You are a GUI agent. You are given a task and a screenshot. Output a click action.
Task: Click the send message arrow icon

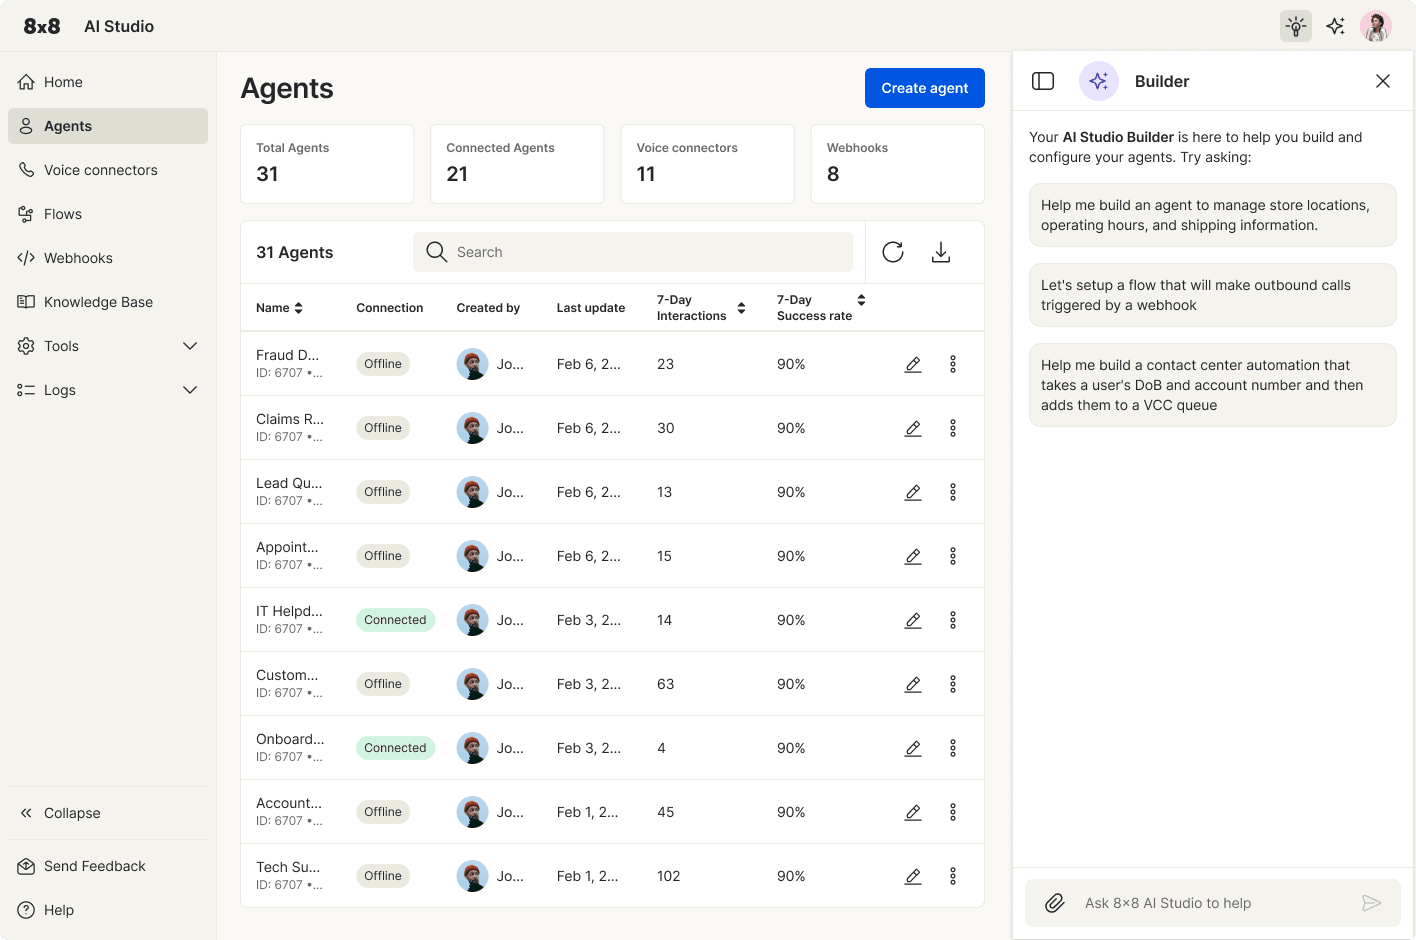pos(1371,903)
